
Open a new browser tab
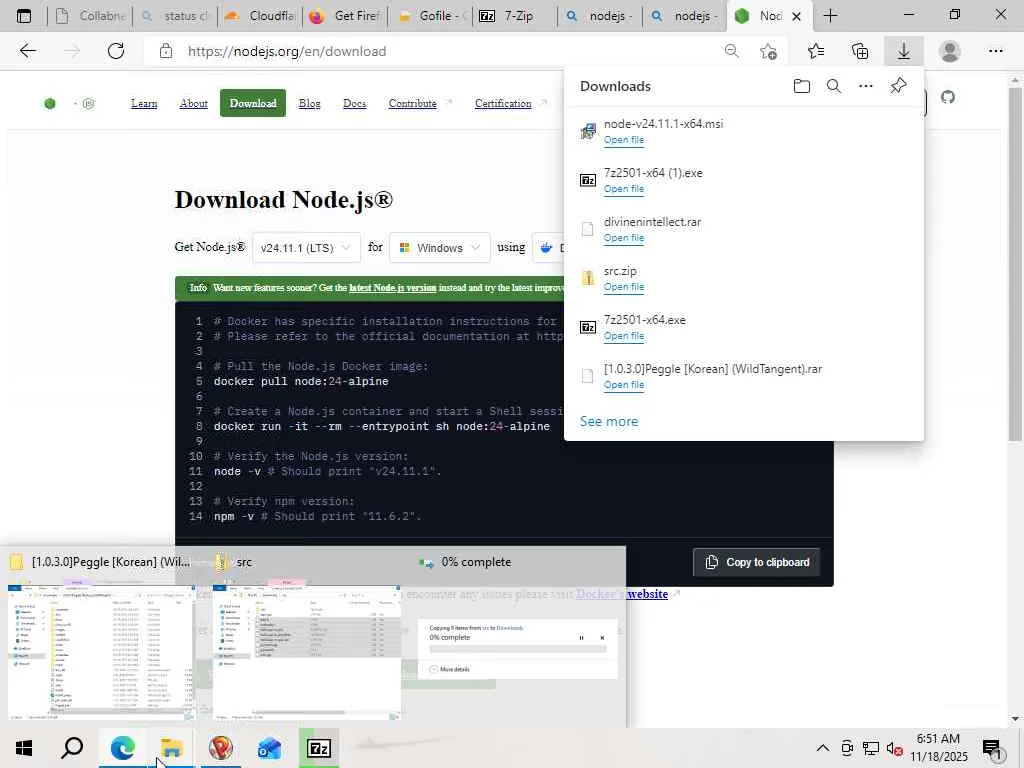830,16
